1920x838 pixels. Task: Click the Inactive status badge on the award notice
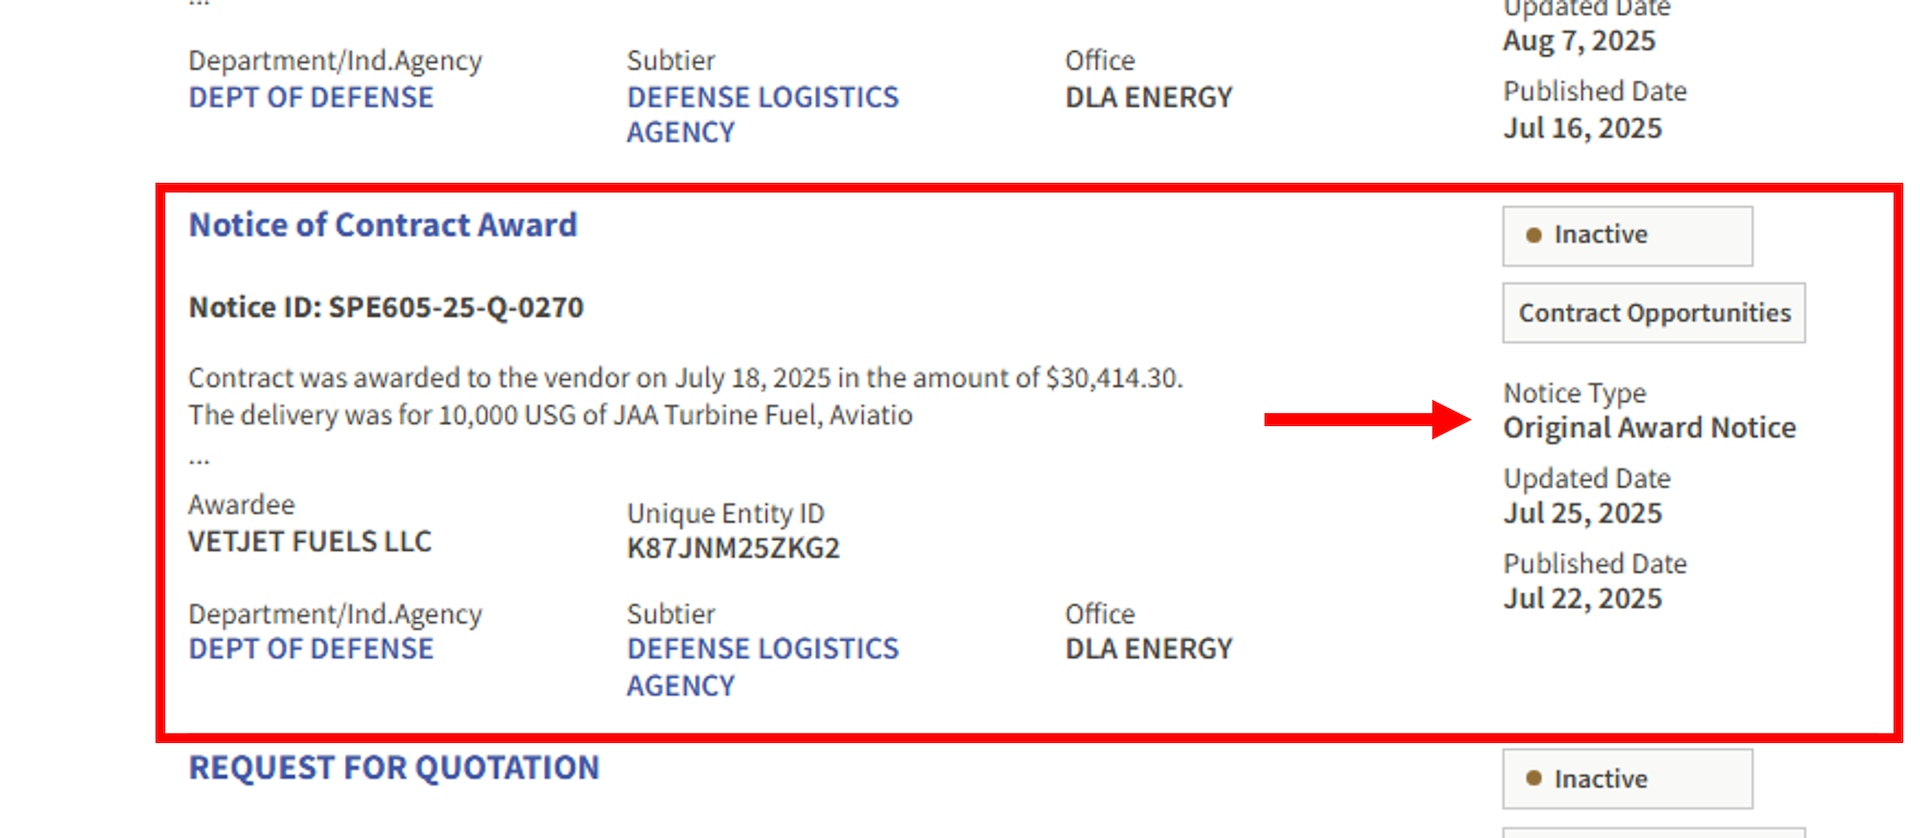(1626, 235)
